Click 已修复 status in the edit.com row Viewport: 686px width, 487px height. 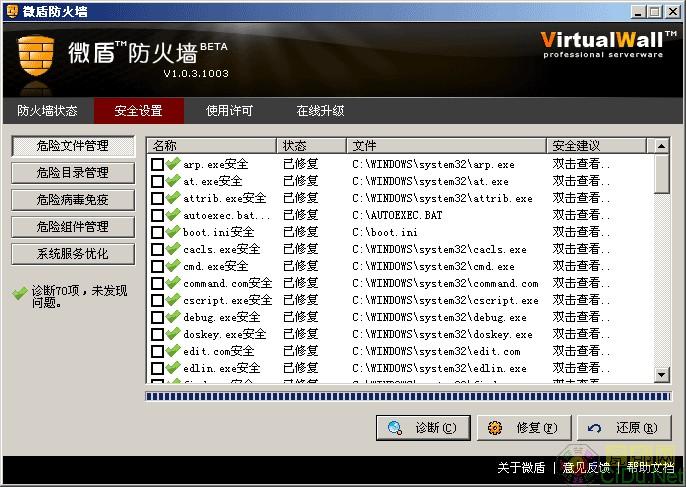tap(301, 351)
